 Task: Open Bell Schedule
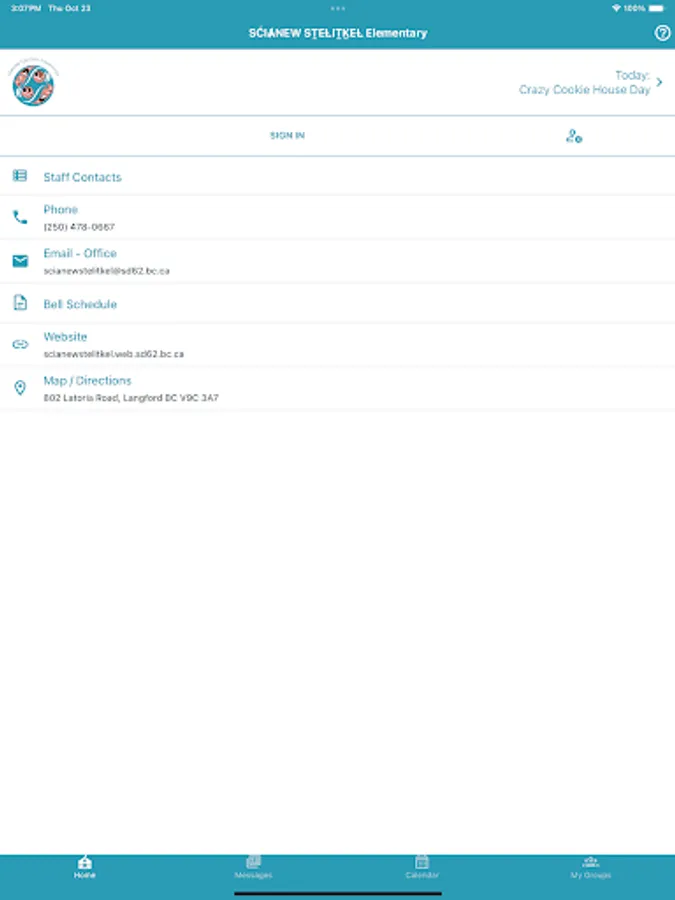pyautogui.click(x=338, y=304)
